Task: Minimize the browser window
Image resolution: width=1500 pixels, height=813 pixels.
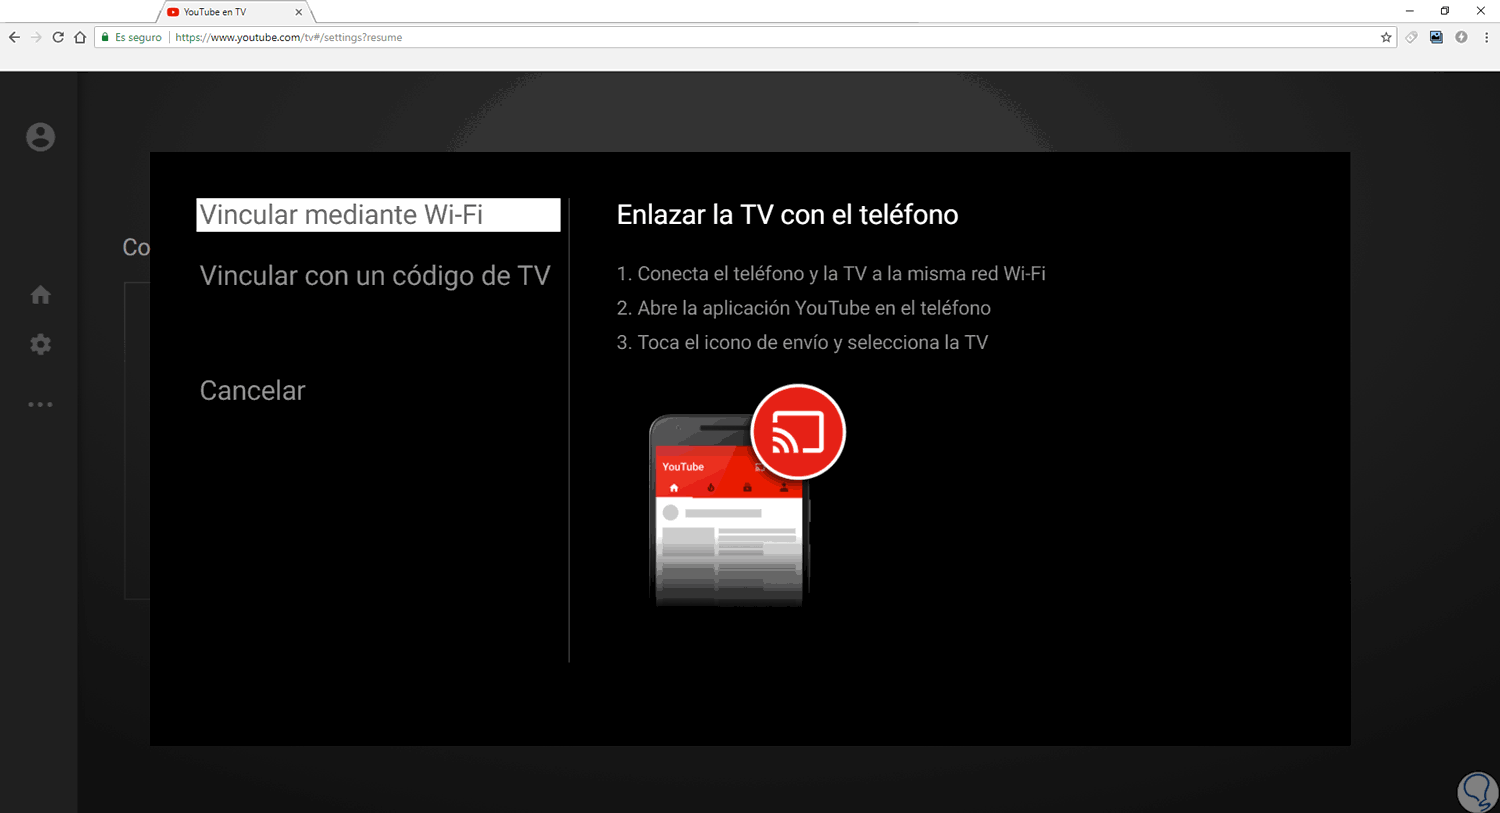Action: [x=1410, y=11]
